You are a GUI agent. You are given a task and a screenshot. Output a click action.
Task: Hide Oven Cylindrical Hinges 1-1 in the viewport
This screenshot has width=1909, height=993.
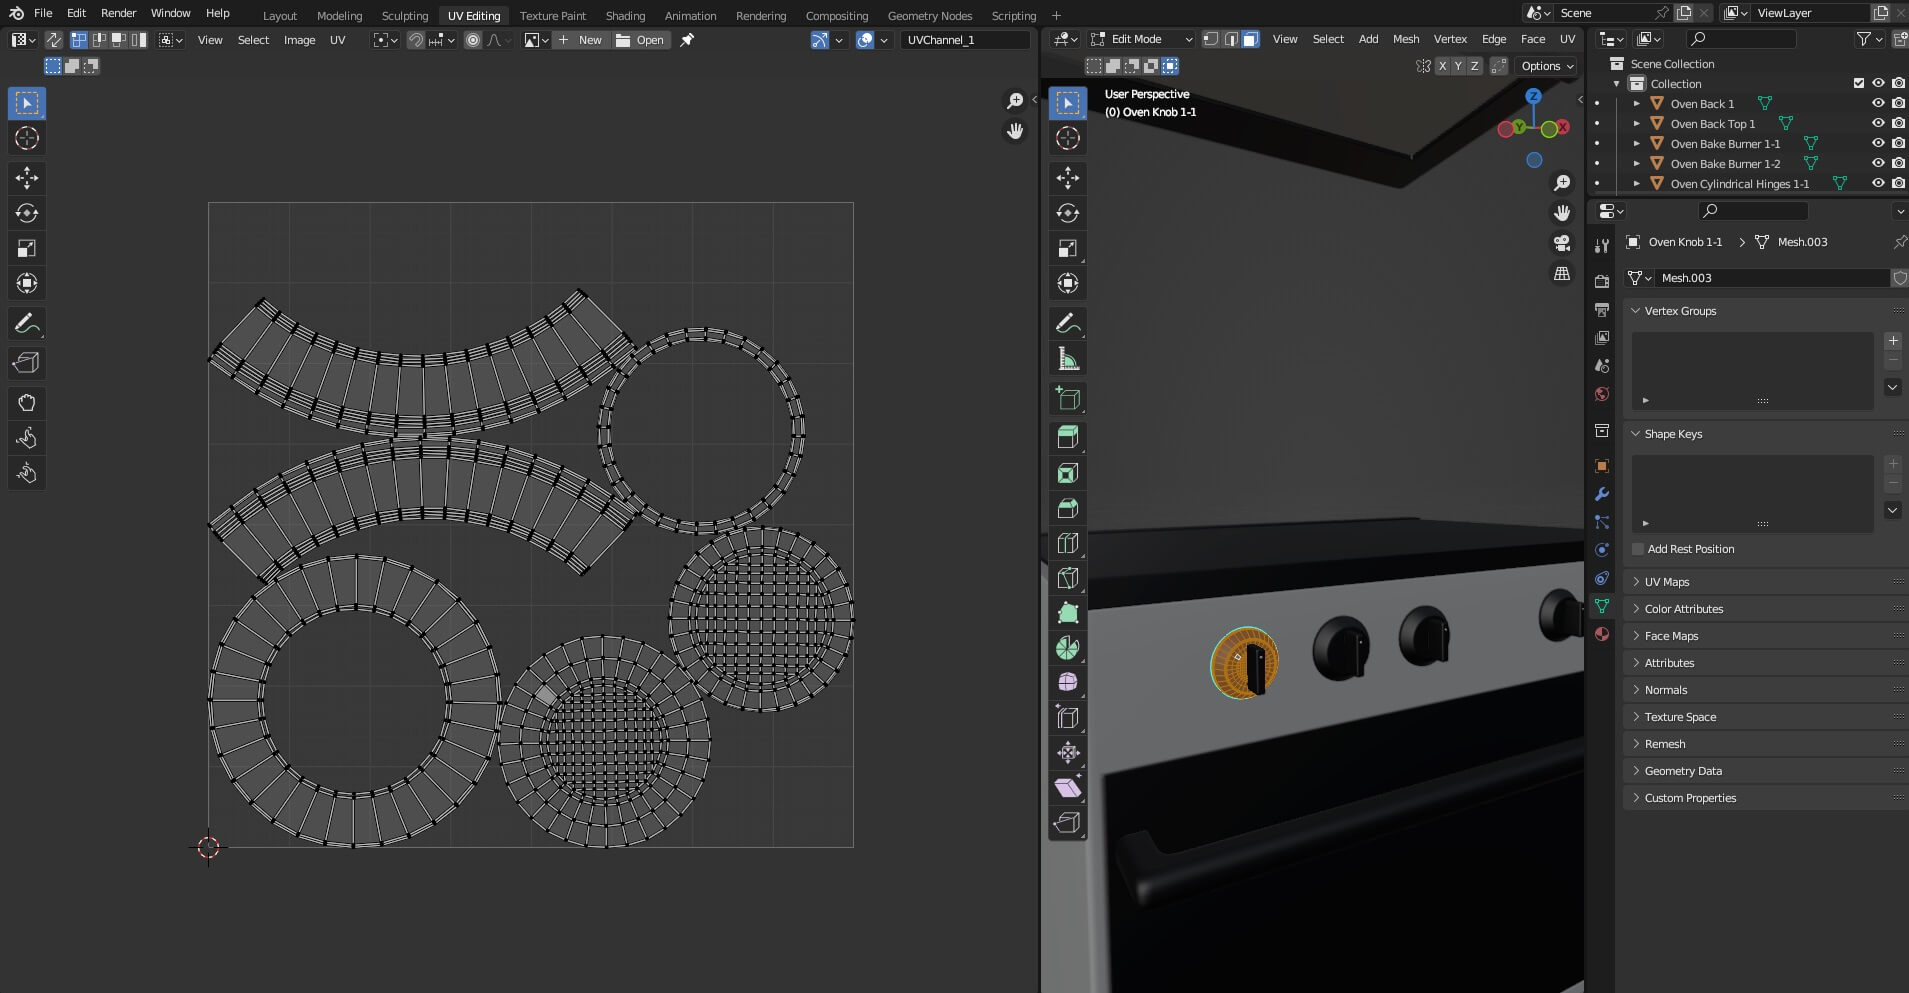pyautogui.click(x=1878, y=183)
